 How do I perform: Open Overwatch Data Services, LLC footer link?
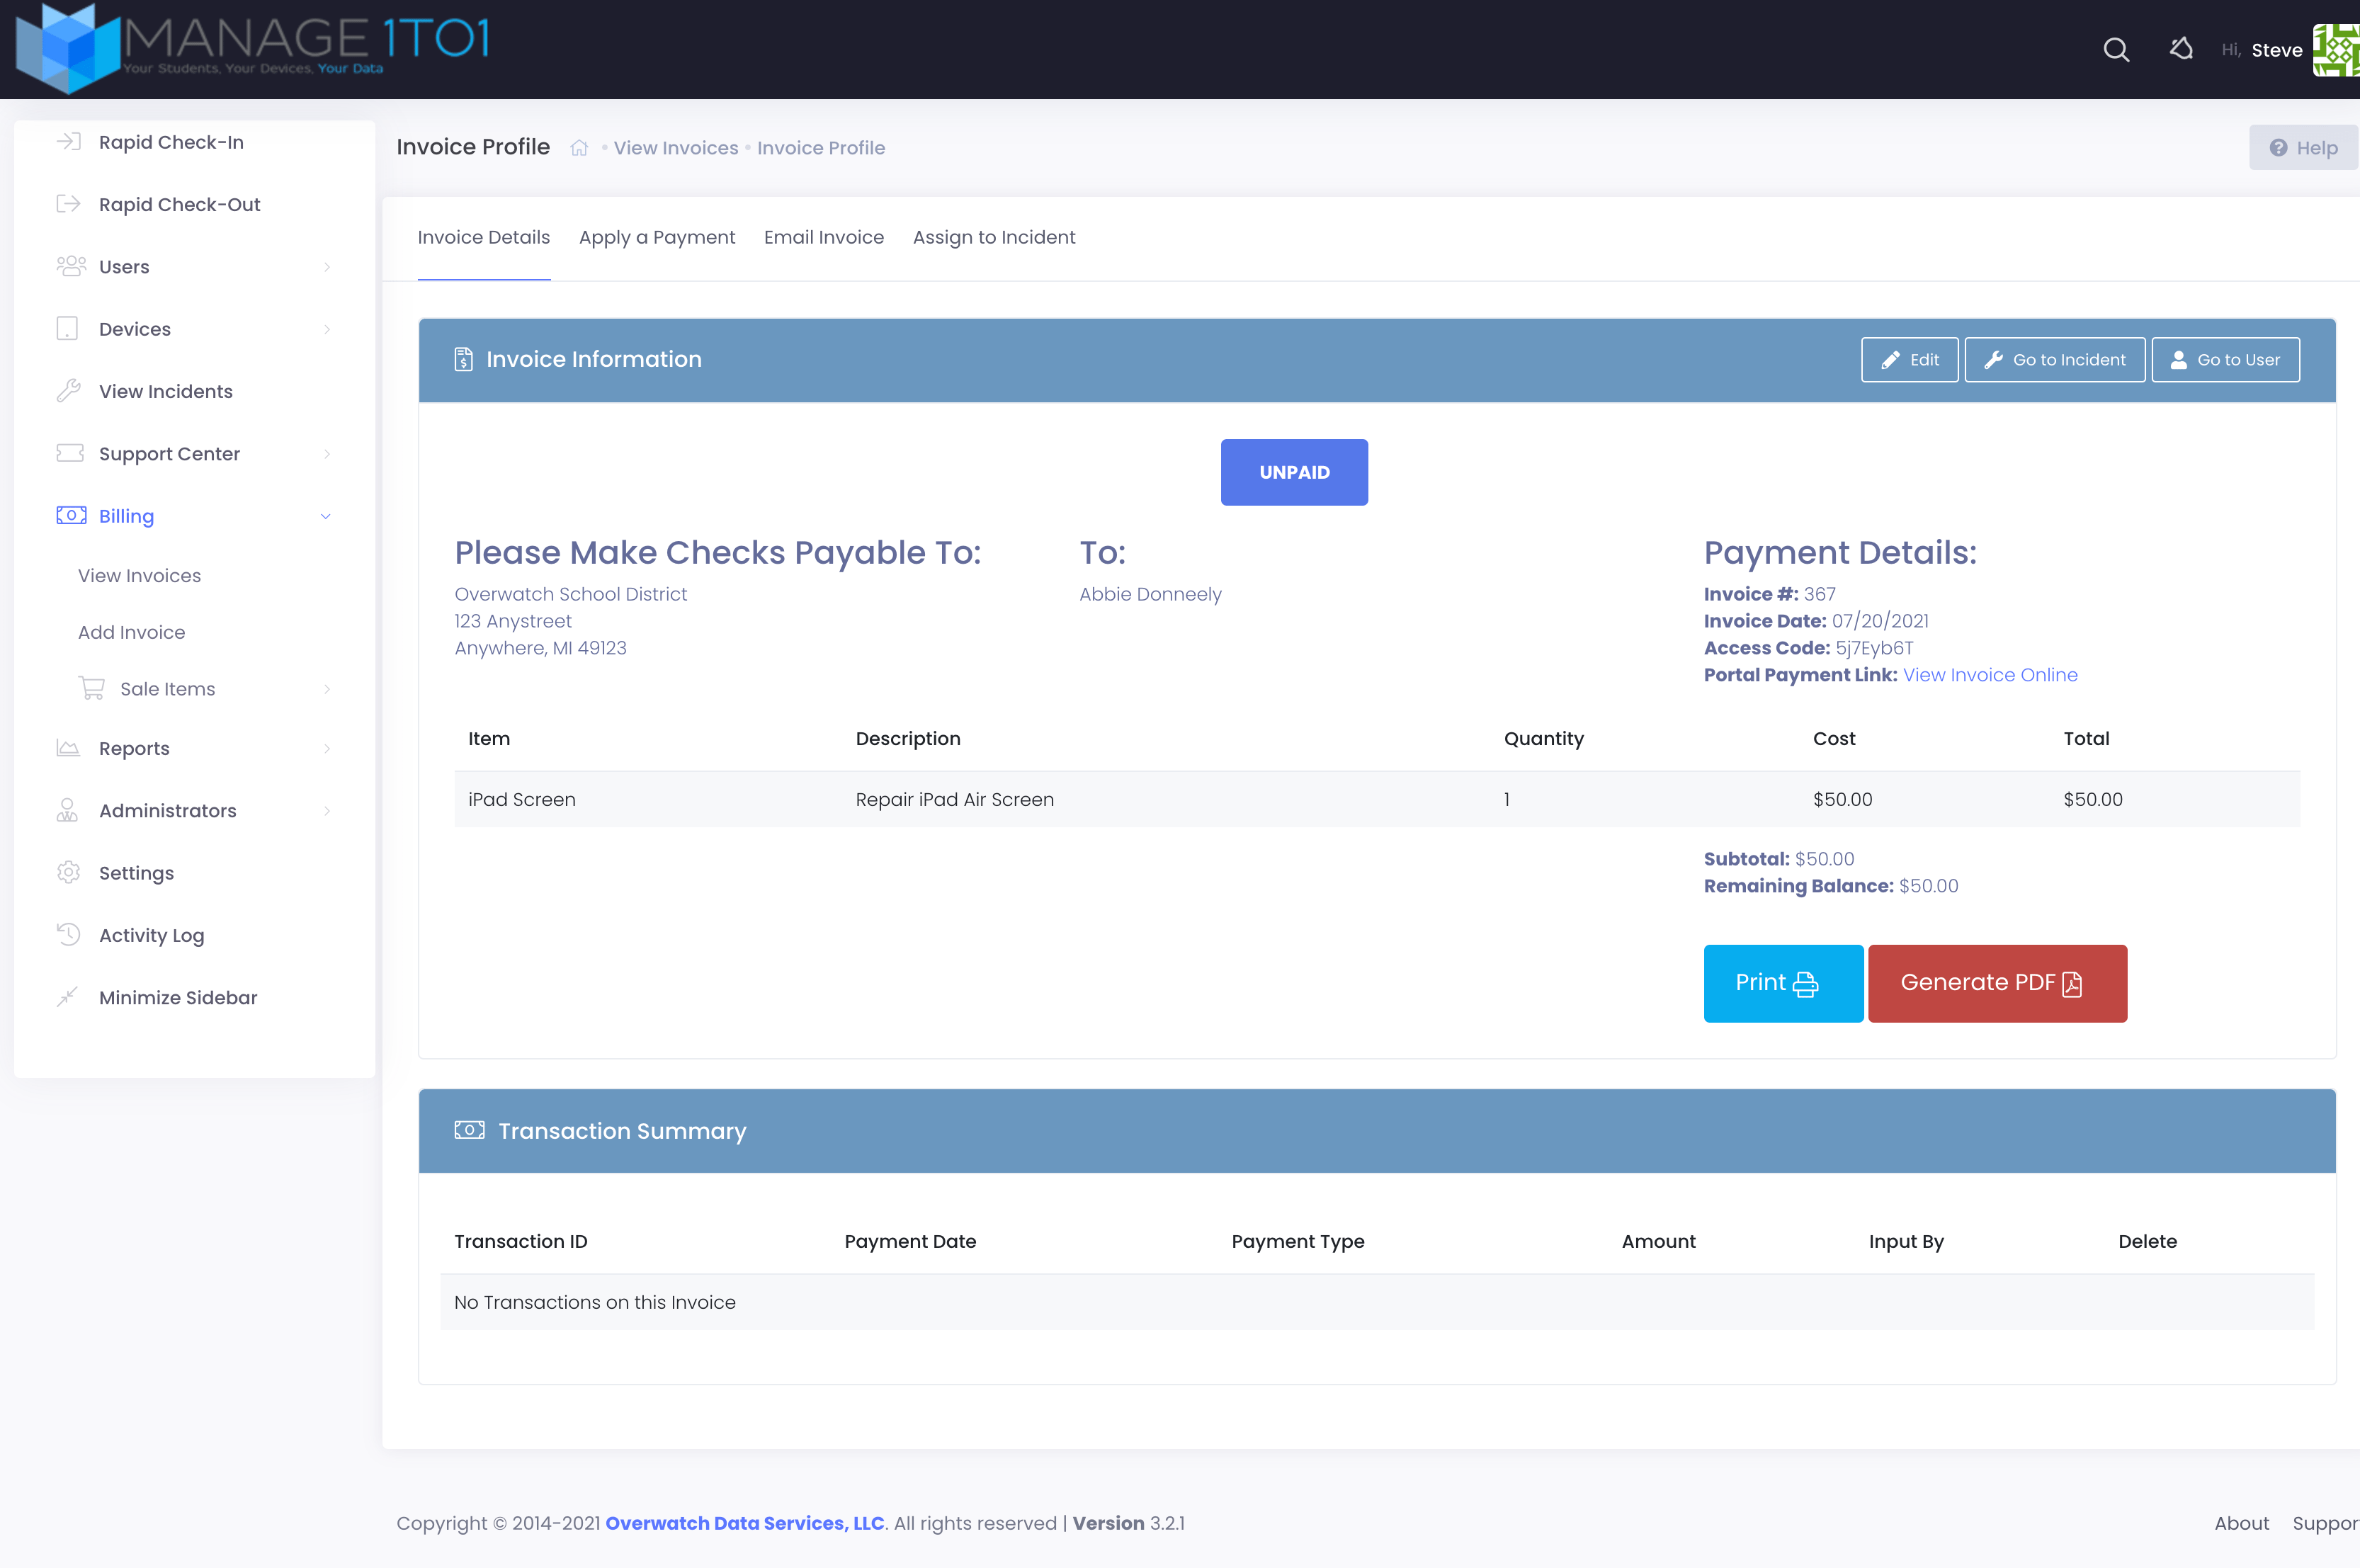click(x=745, y=1523)
